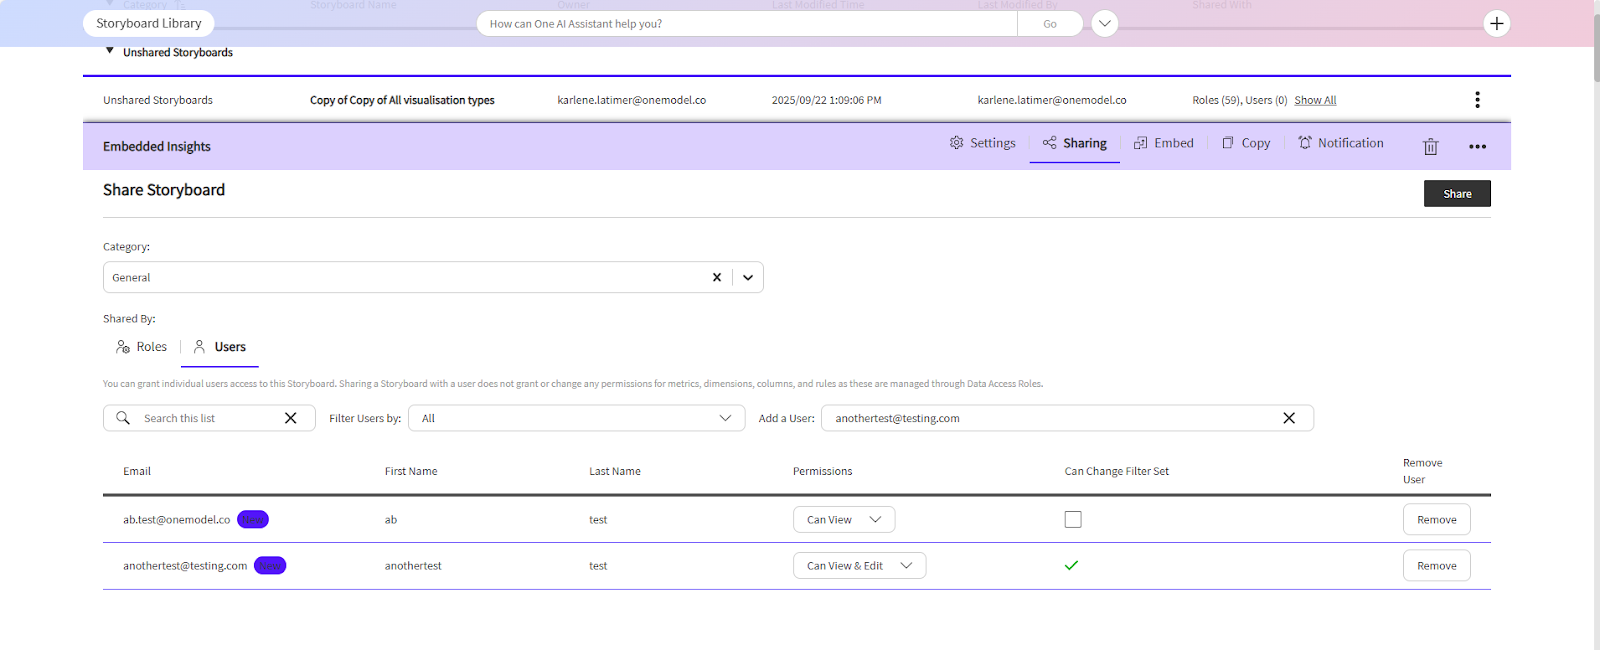Click the black Share button
The width and height of the screenshot is (1600, 650).
[1456, 194]
